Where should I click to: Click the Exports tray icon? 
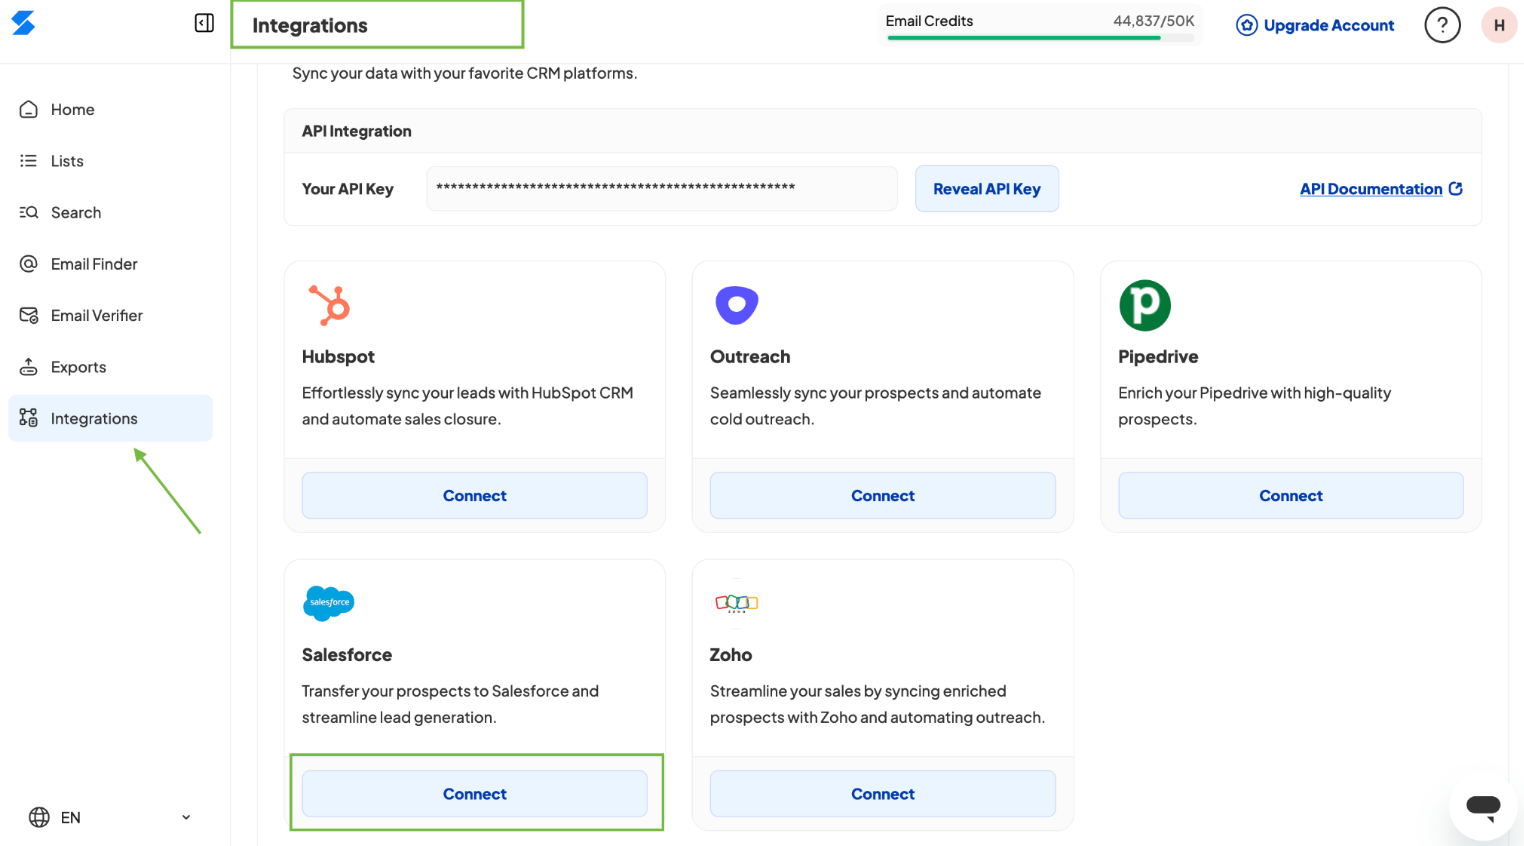pos(29,367)
